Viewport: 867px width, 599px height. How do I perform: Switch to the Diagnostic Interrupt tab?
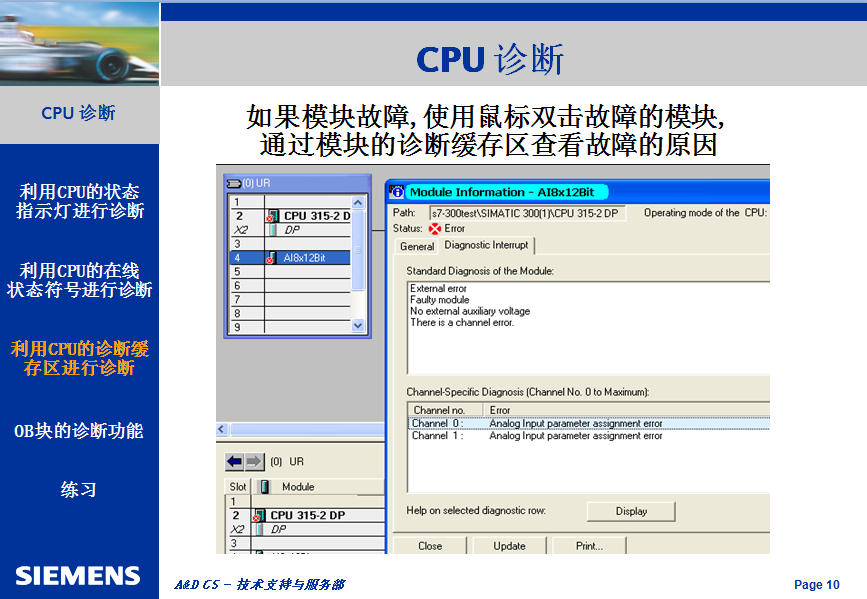(x=486, y=245)
